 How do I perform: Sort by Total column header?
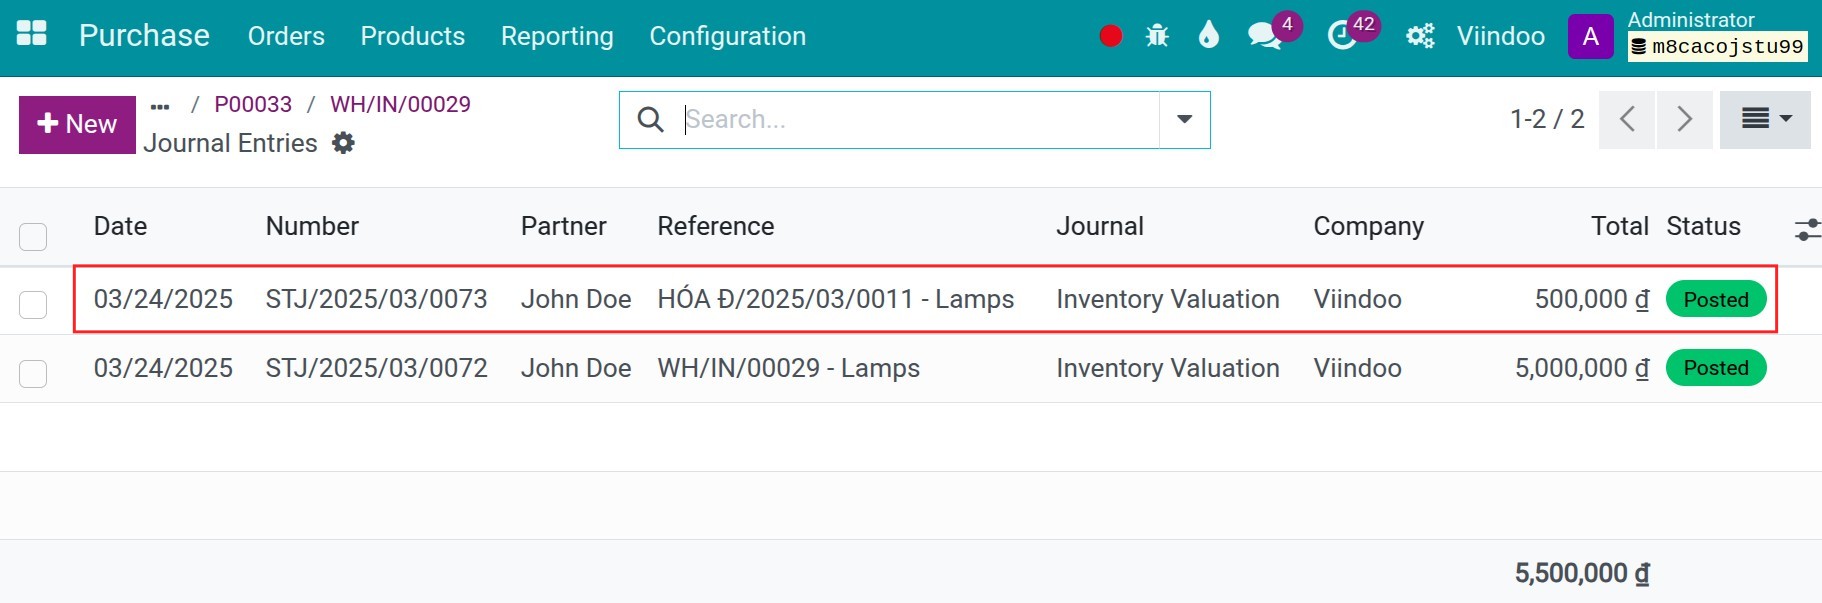click(x=1620, y=226)
